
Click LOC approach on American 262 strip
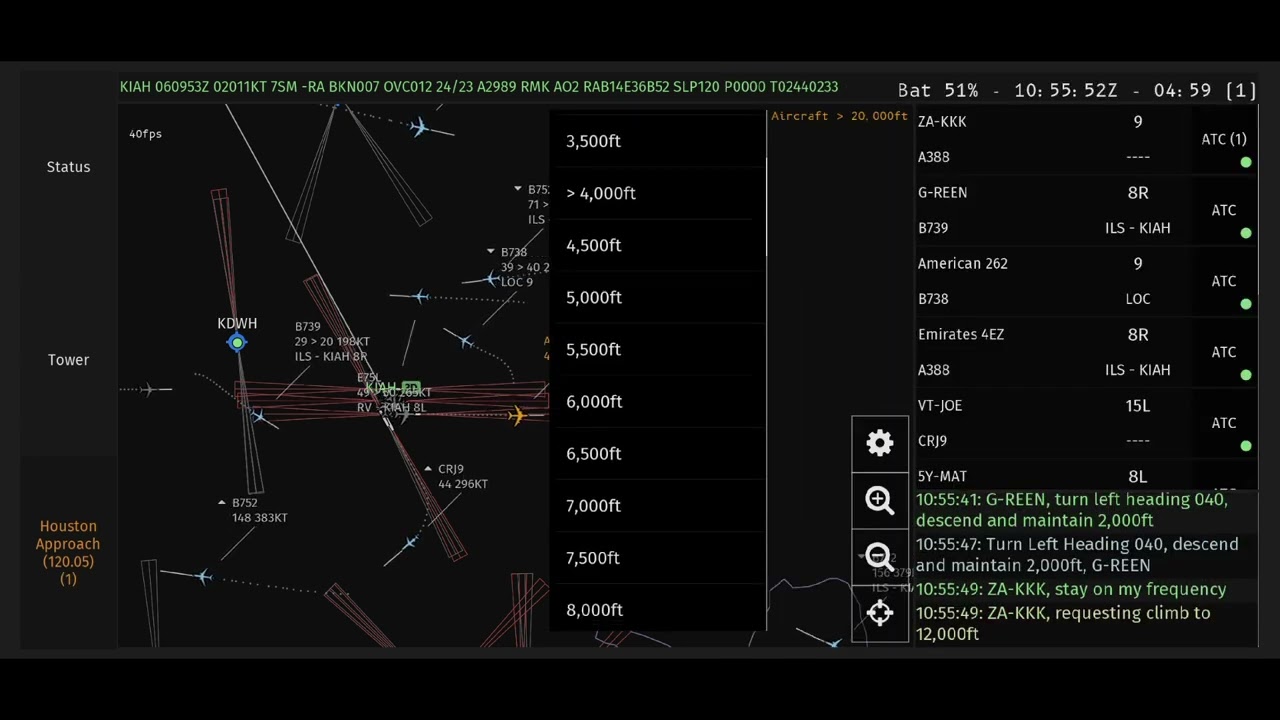1138,299
